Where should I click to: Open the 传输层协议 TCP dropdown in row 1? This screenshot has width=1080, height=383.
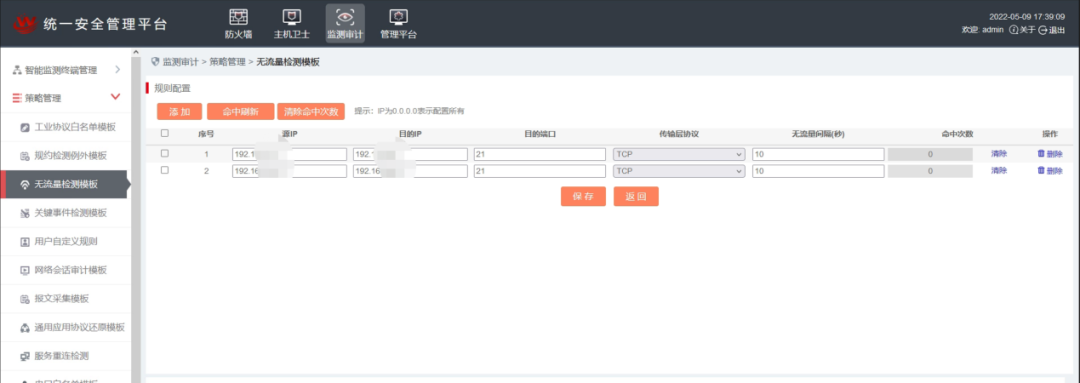[679, 154]
